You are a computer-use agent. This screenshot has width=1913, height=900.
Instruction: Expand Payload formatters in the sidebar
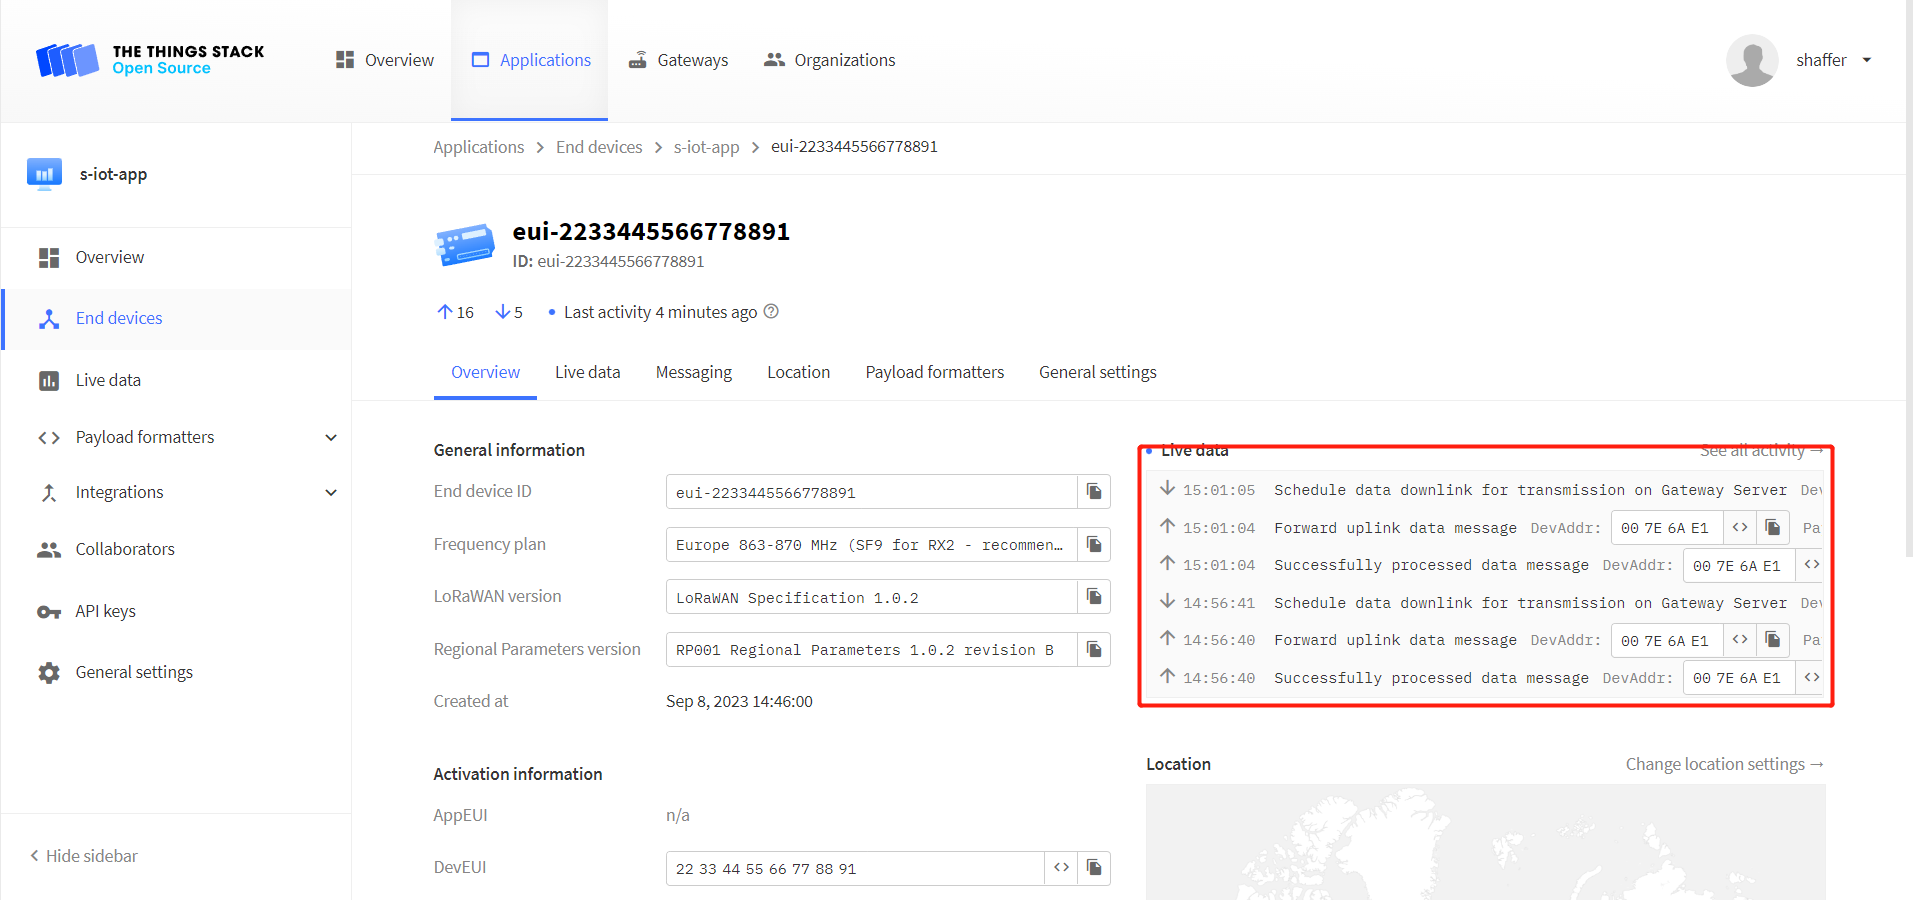click(331, 438)
